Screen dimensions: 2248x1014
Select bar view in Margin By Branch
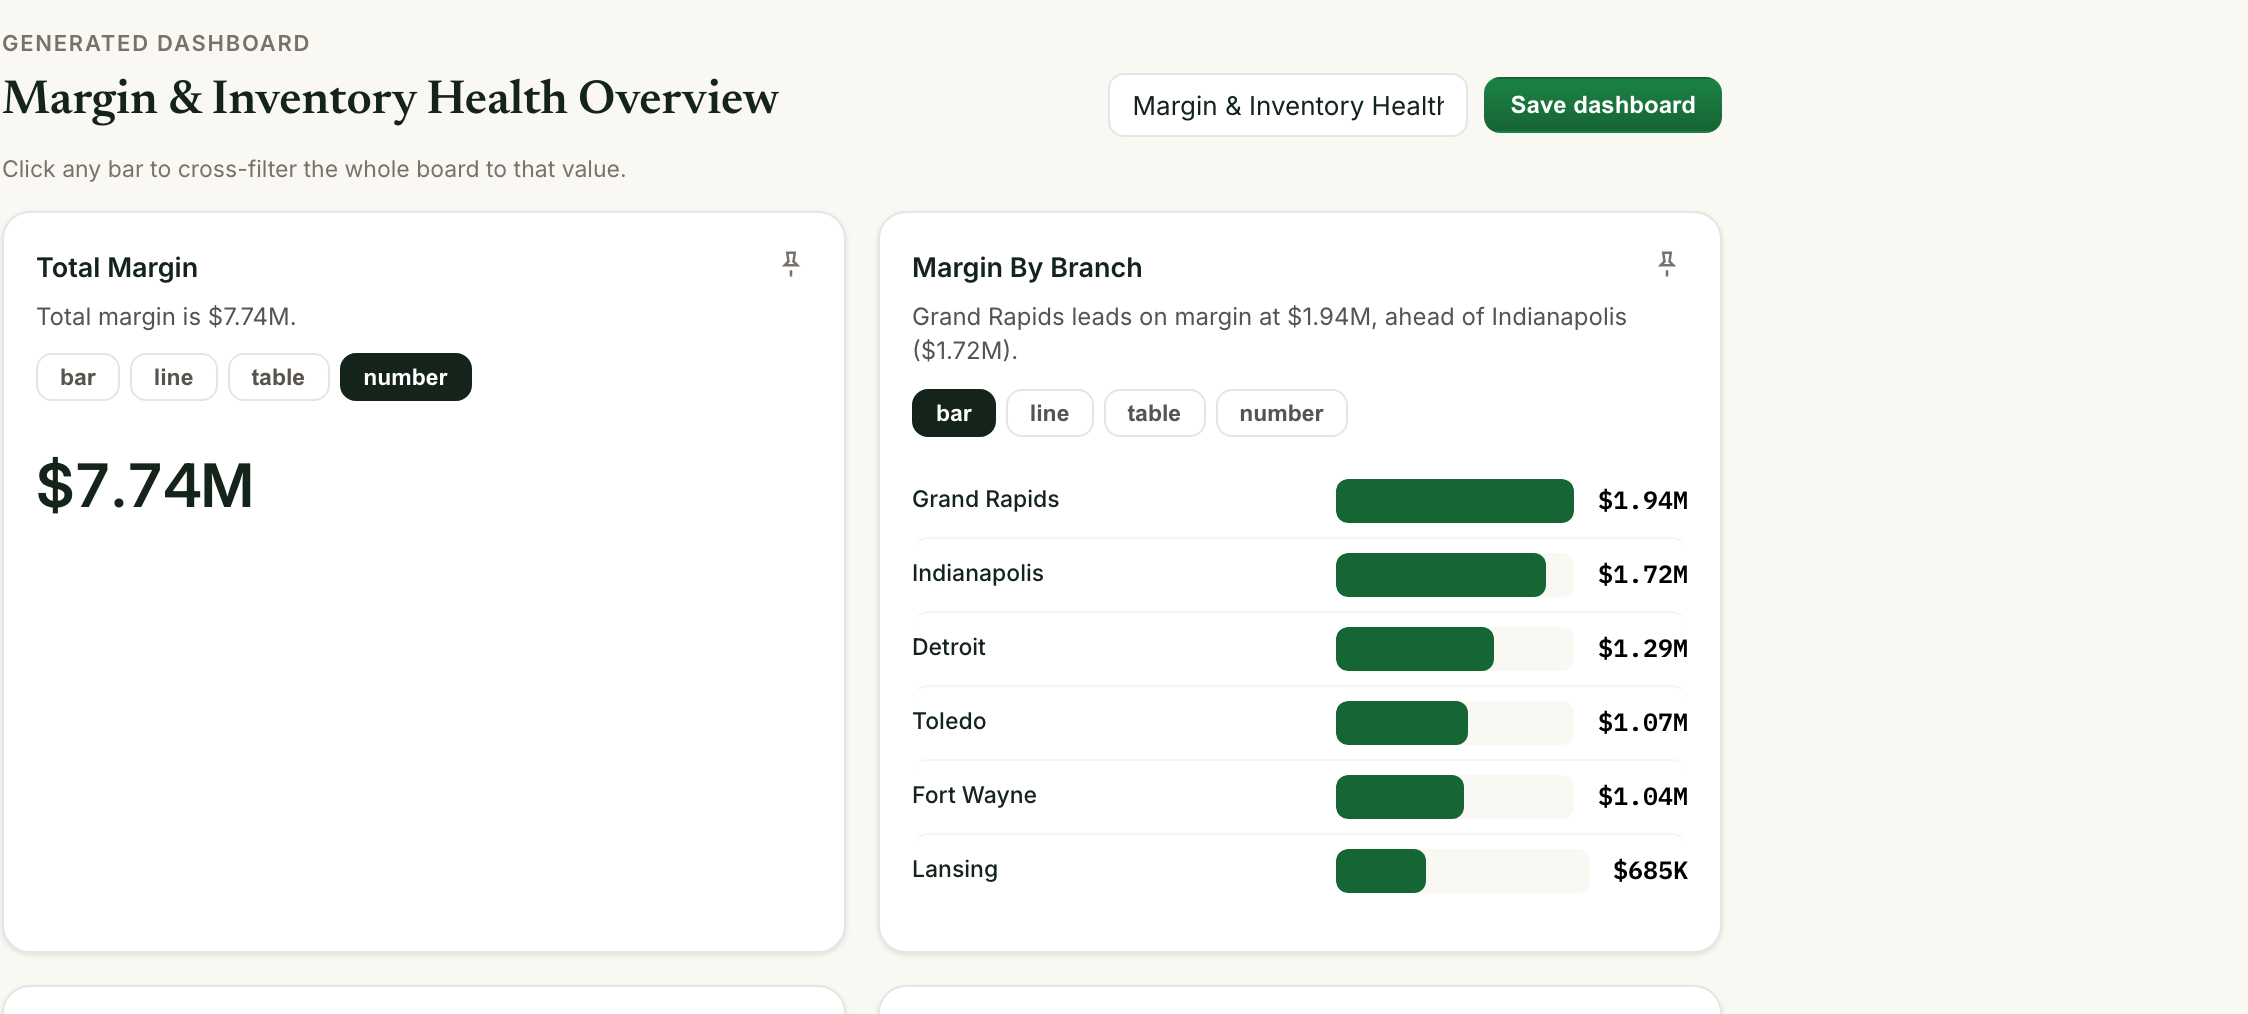[x=954, y=413]
